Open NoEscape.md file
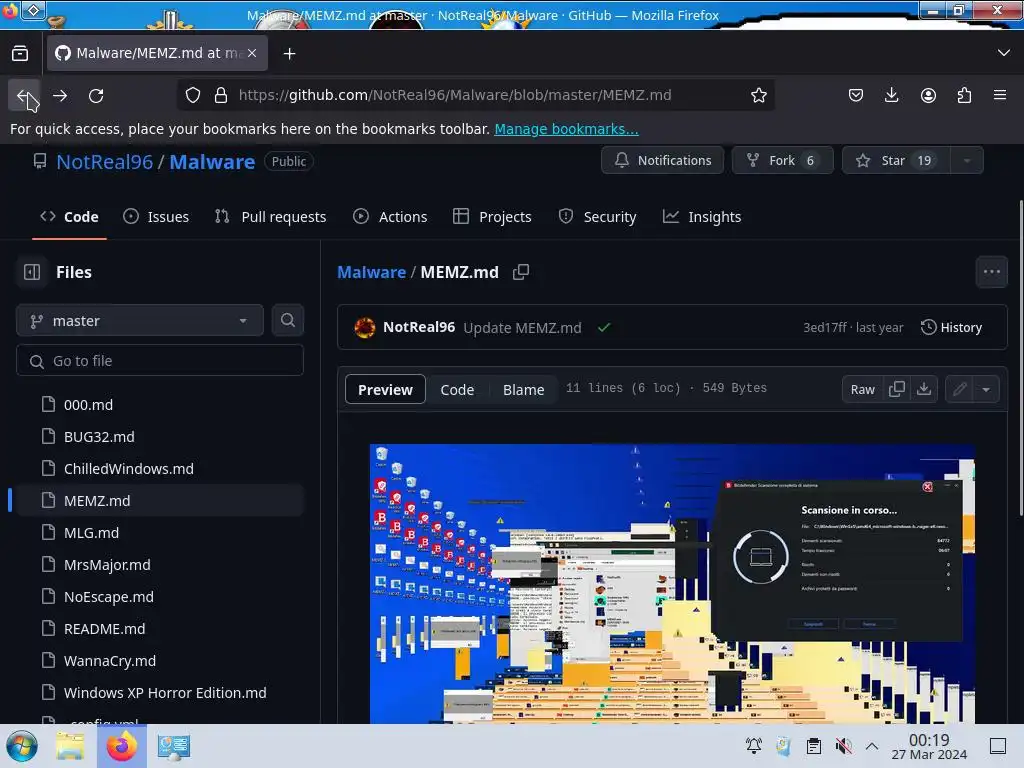1024x768 pixels. (108, 597)
